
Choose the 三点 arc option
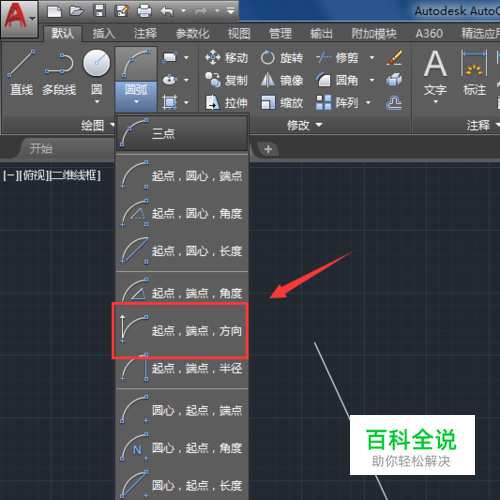point(182,133)
